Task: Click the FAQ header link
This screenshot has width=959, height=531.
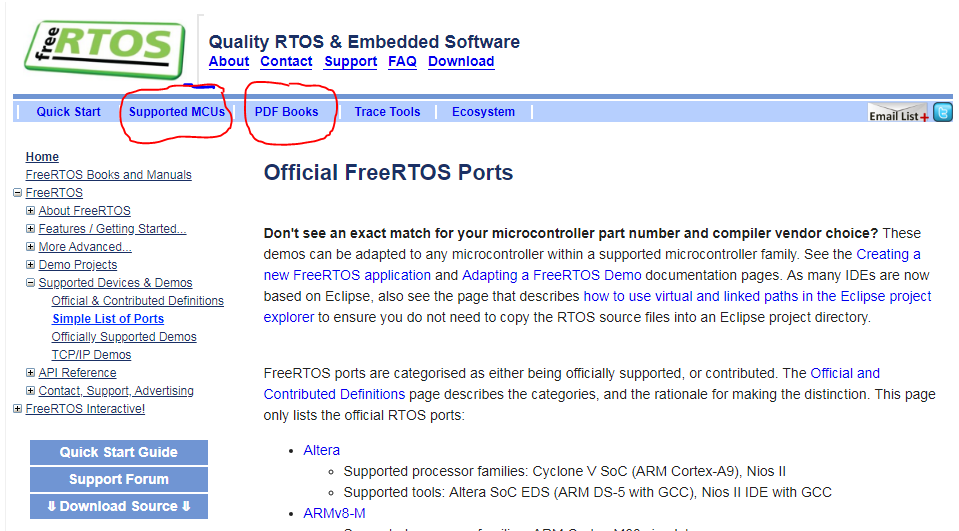Action: [x=402, y=62]
